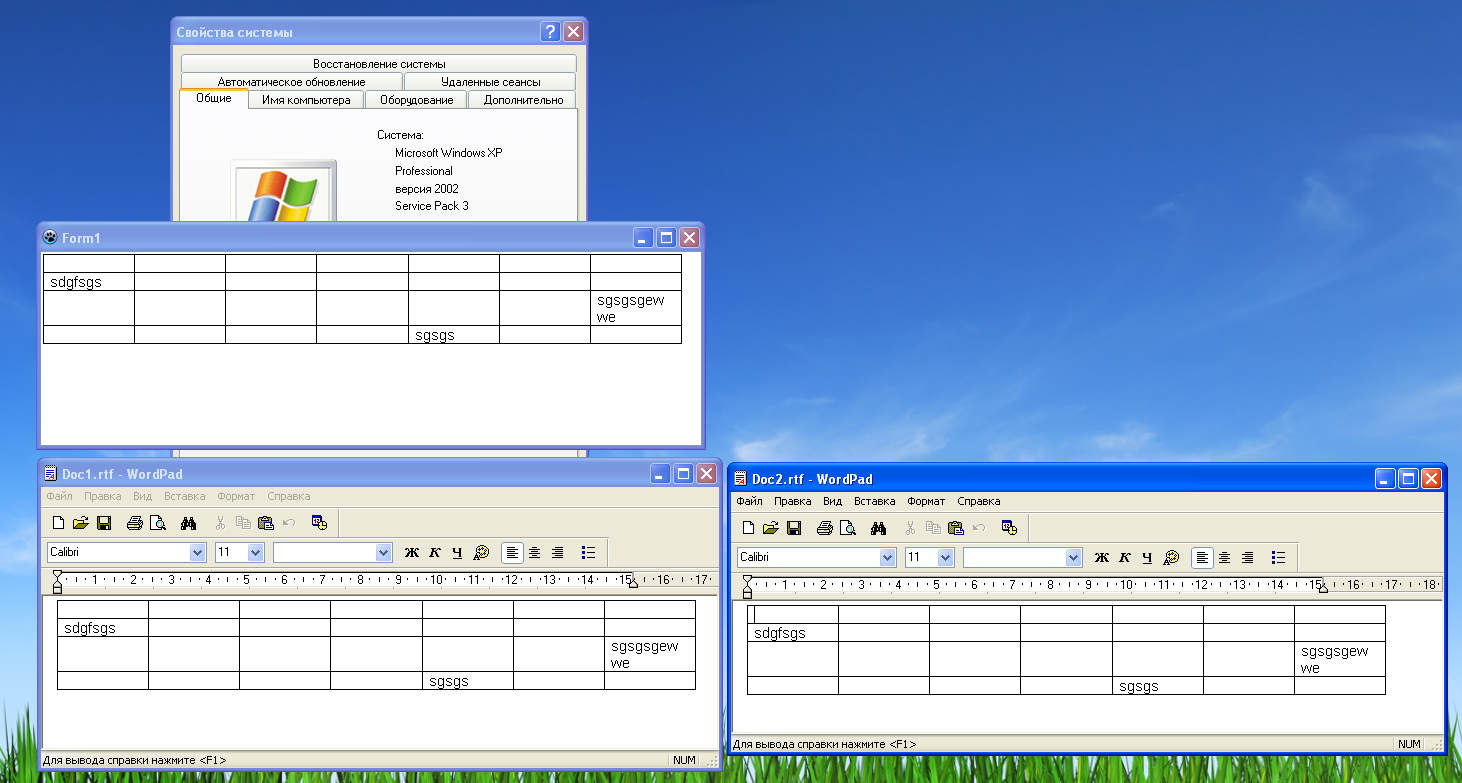1462x783 pixels.
Task: Expand the empty script dropdown in Doc2
Action: [1074, 558]
